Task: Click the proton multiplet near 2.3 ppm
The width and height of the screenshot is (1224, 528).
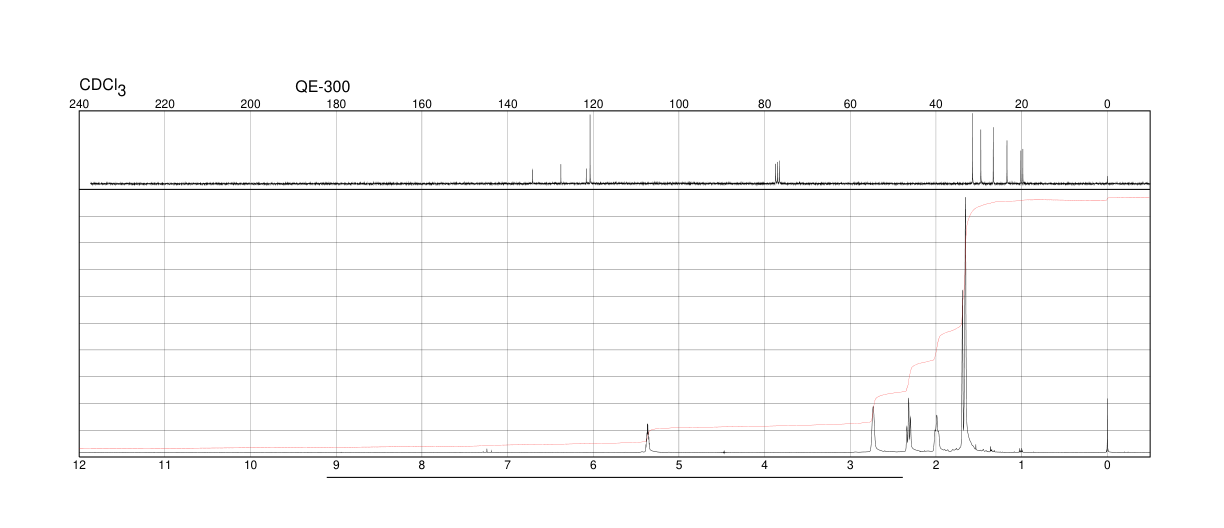Action: pos(909,425)
